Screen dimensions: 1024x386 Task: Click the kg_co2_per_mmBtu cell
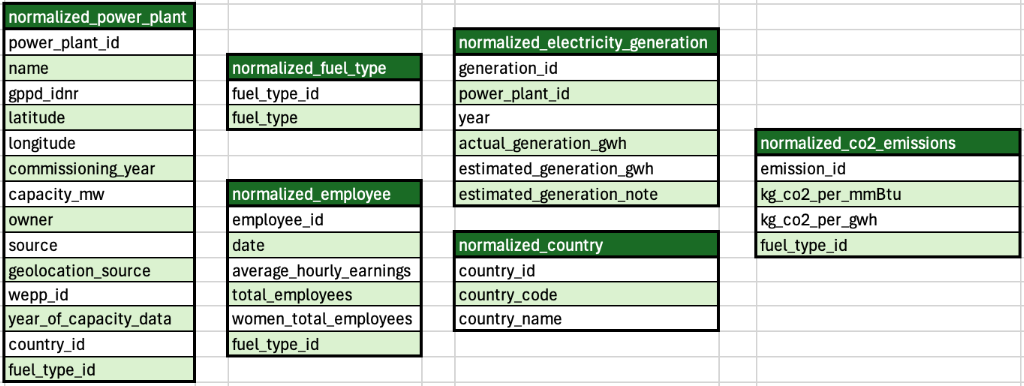(x=888, y=194)
